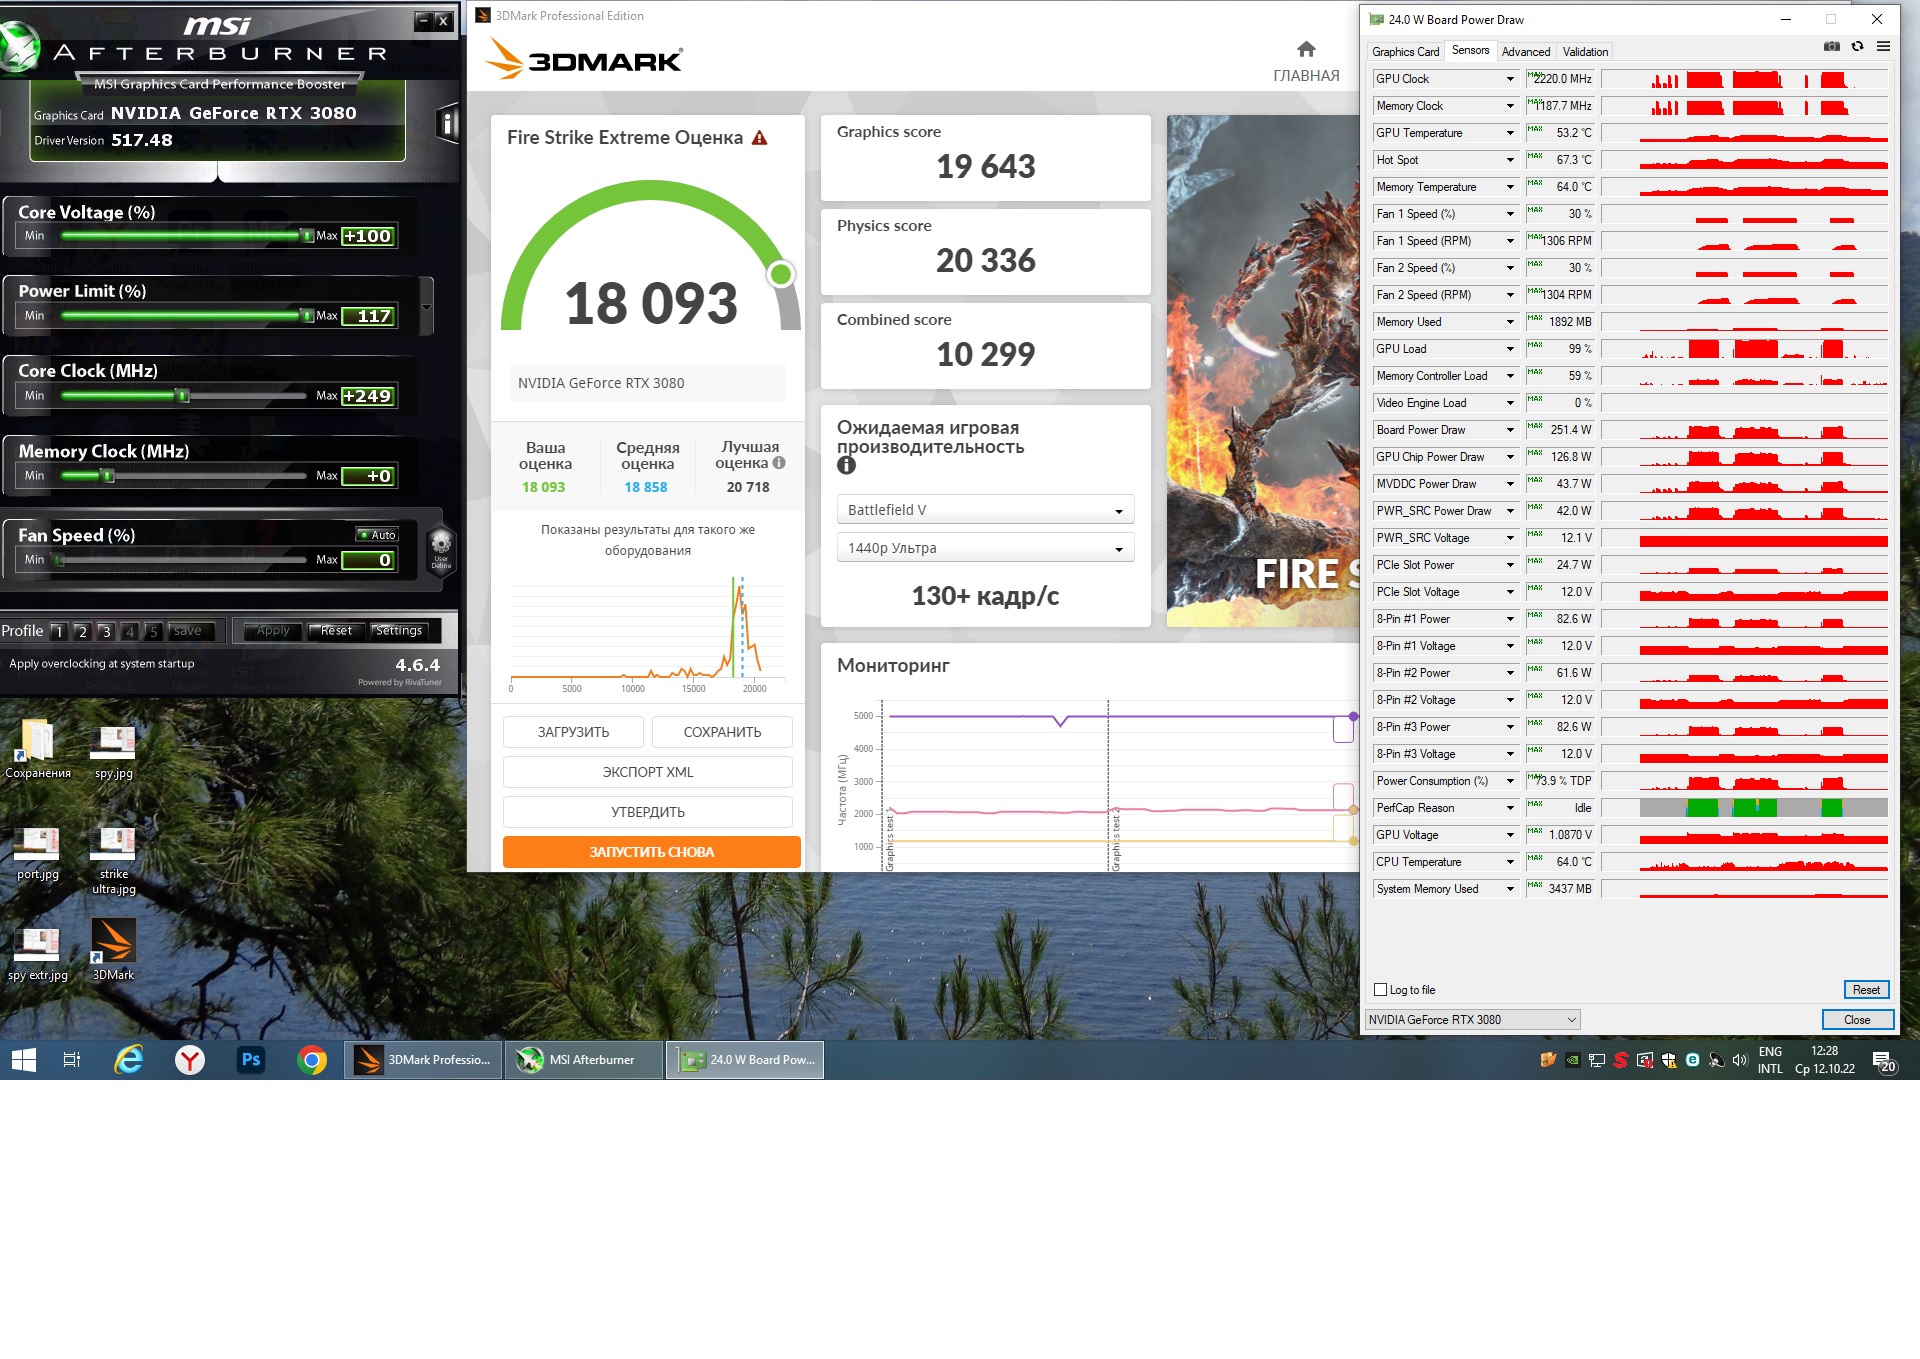Image resolution: width=1920 pixels, height=1359 pixels.
Task: Open the Photoshop icon in the taskbar
Action: pos(250,1060)
